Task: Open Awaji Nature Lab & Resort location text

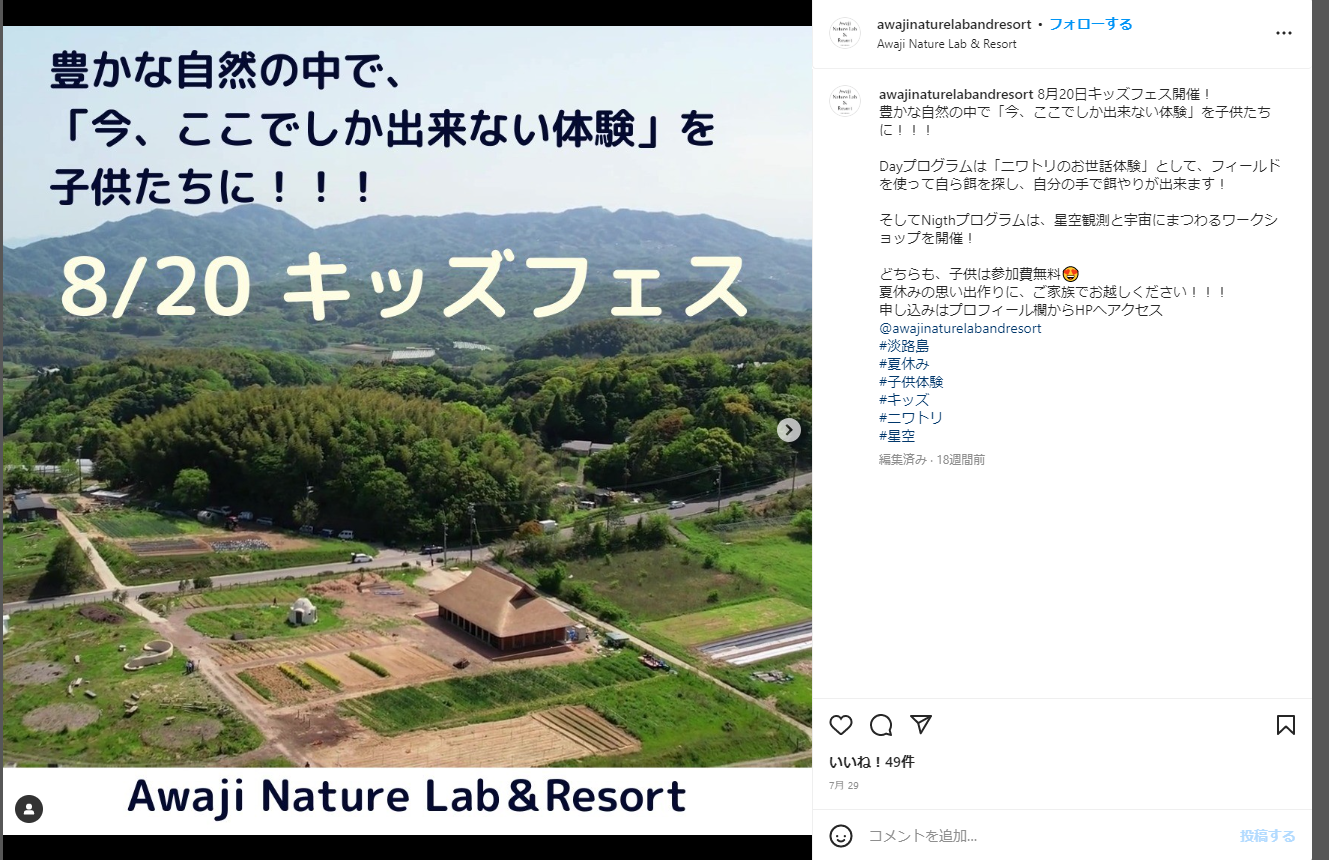Action: [x=946, y=44]
